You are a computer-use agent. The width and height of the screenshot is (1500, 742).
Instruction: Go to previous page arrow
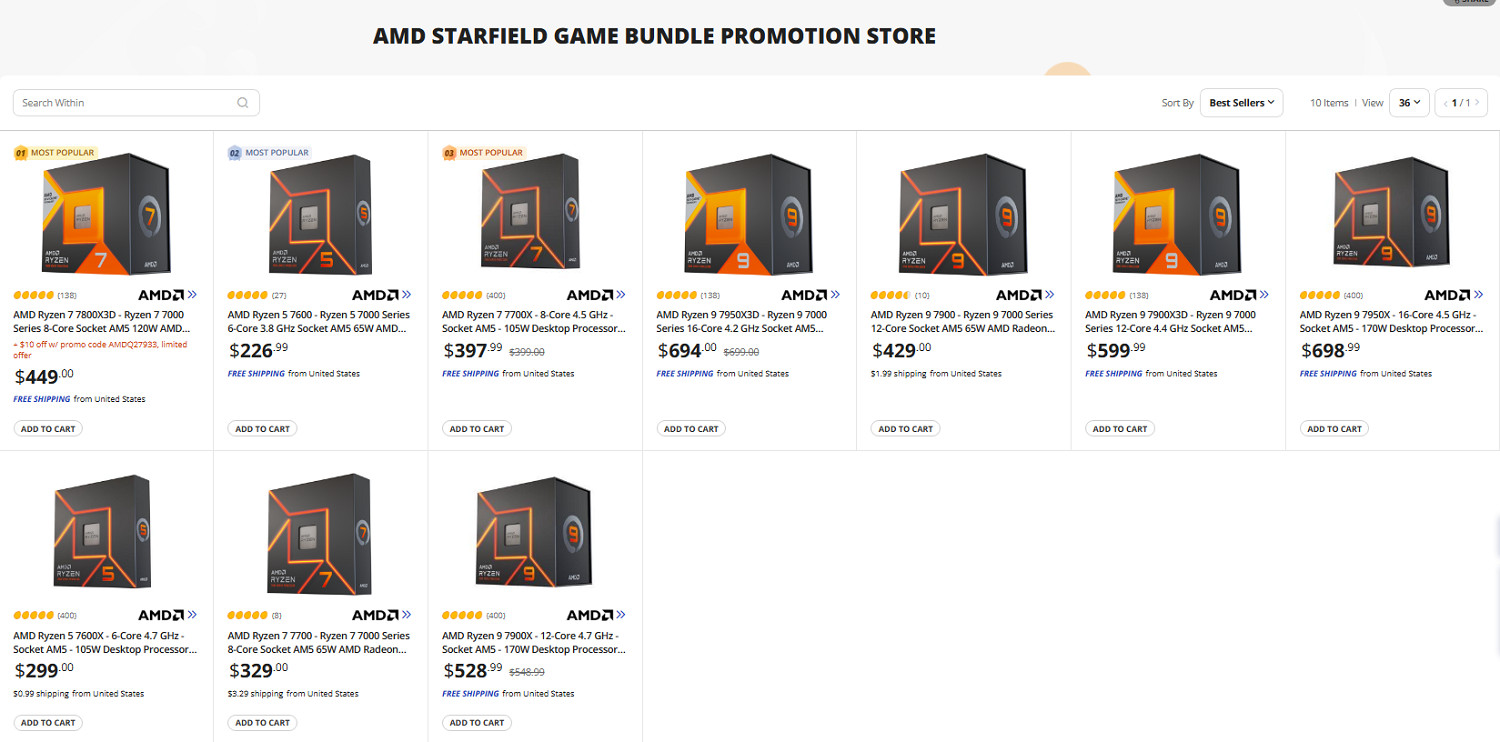coord(1445,103)
